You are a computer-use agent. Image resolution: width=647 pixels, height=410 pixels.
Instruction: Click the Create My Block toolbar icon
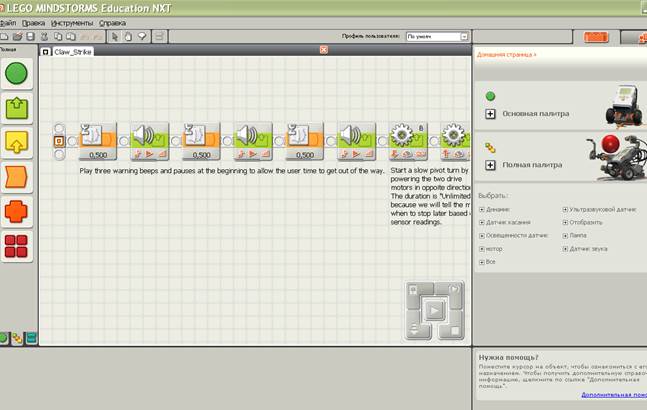(x=159, y=37)
